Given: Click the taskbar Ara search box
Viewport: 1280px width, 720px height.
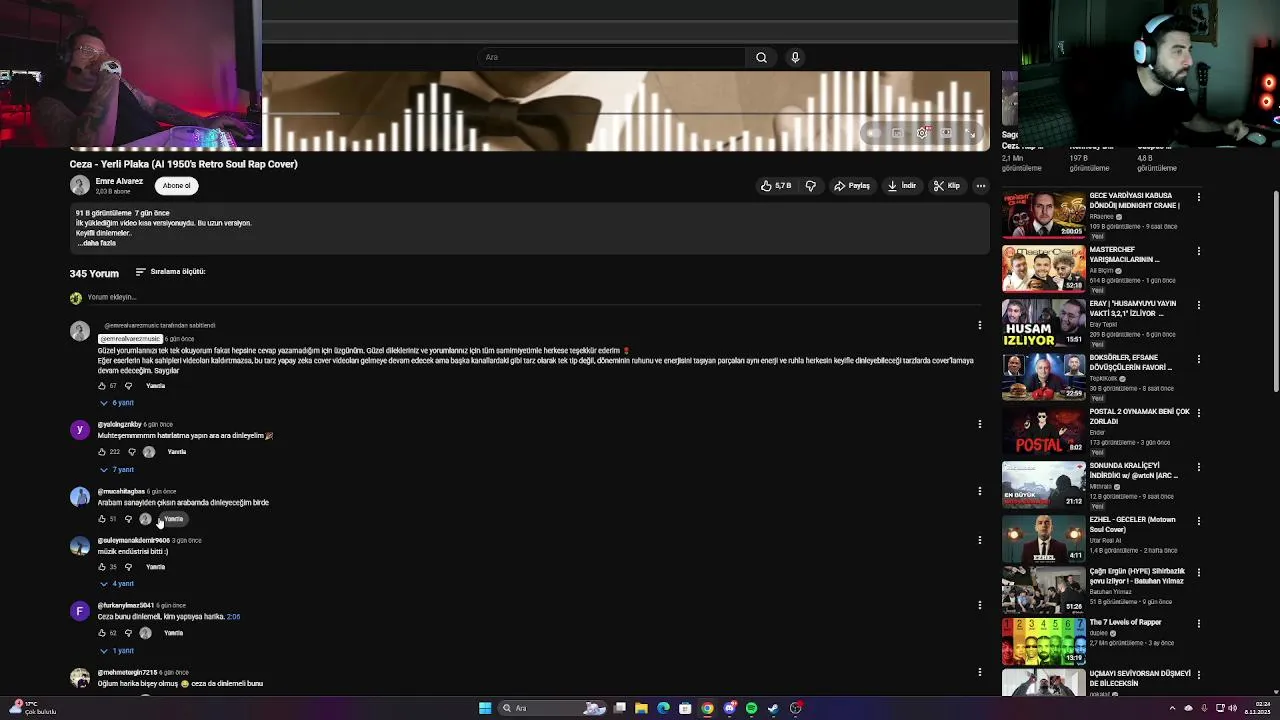Looking at the screenshot, I should (x=553, y=708).
